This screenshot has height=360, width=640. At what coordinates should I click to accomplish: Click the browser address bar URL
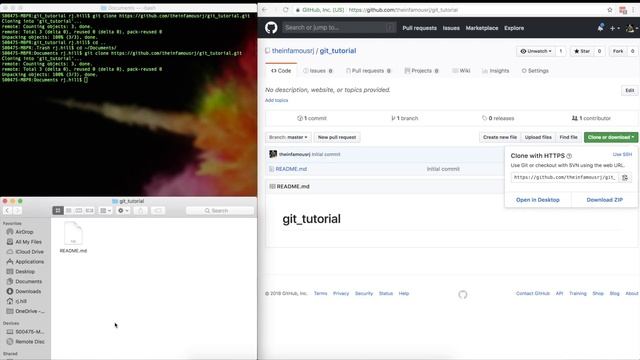403,10
